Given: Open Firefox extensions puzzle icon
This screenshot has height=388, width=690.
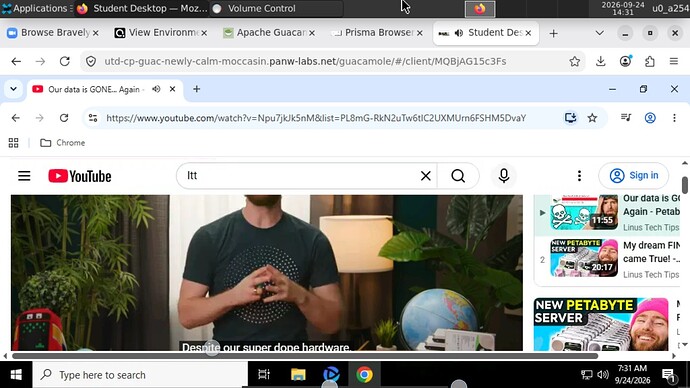Looking at the screenshot, I should (650, 62).
